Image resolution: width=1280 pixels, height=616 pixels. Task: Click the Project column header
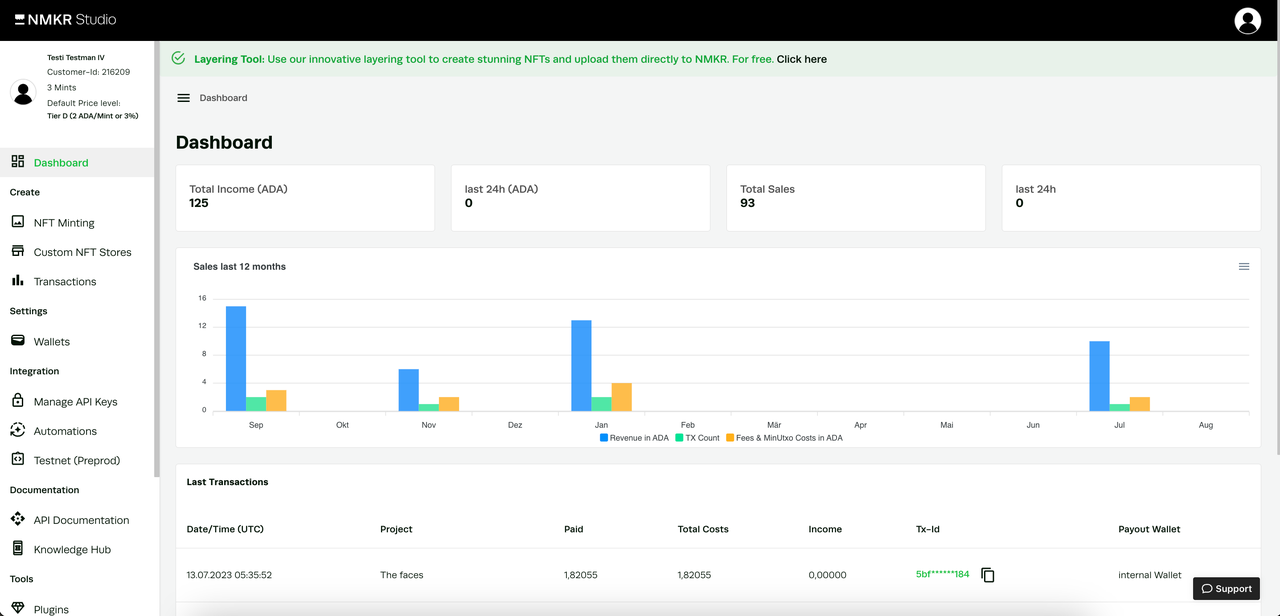(x=396, y=529)
